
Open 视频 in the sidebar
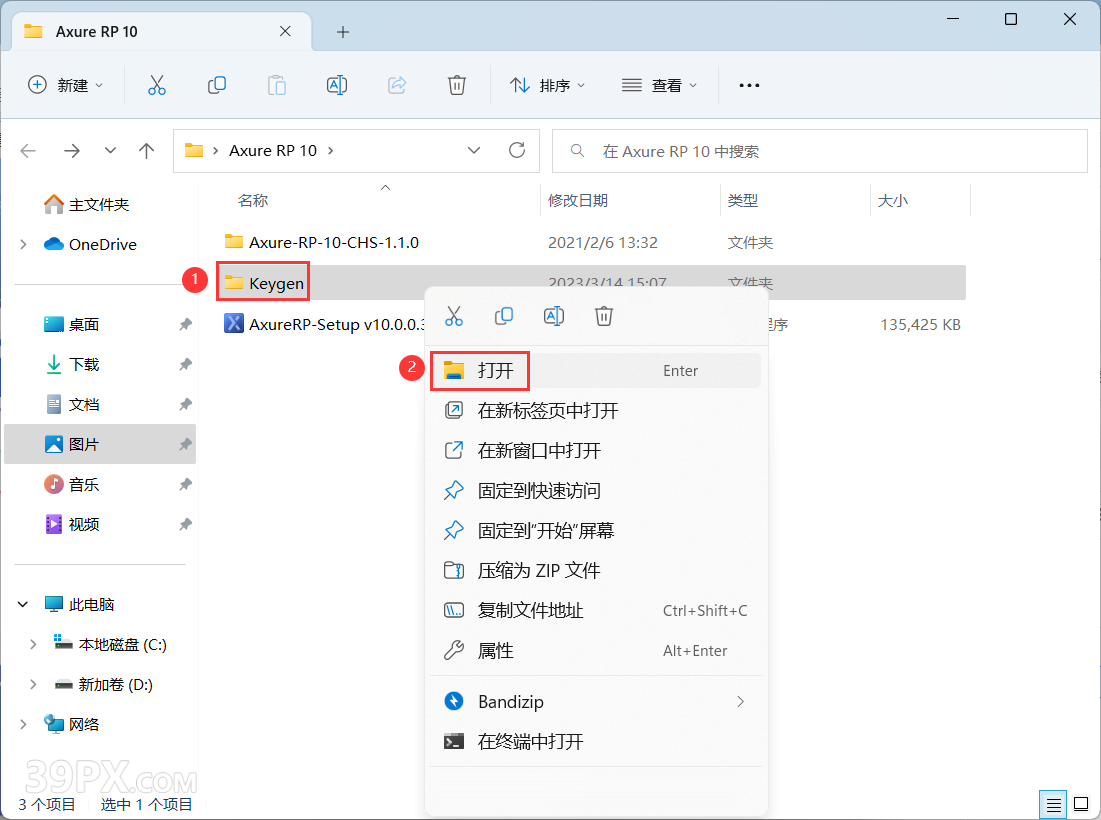(72, 524)
